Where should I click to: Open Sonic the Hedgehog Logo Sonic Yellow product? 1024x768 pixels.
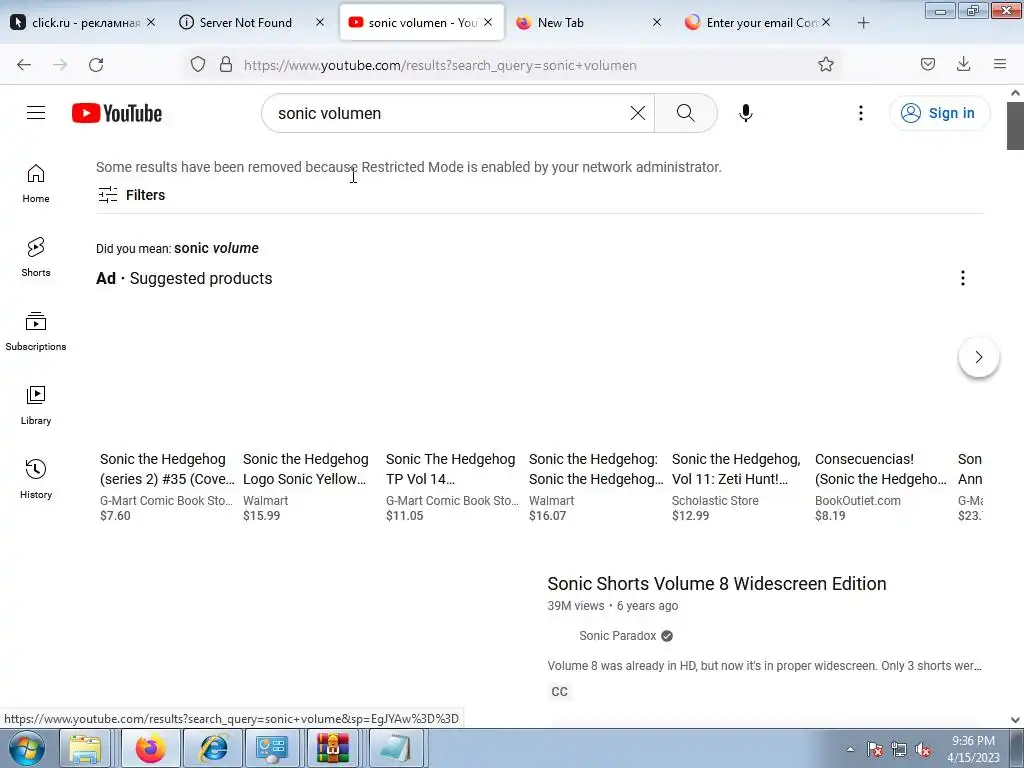tap(306, 469)
